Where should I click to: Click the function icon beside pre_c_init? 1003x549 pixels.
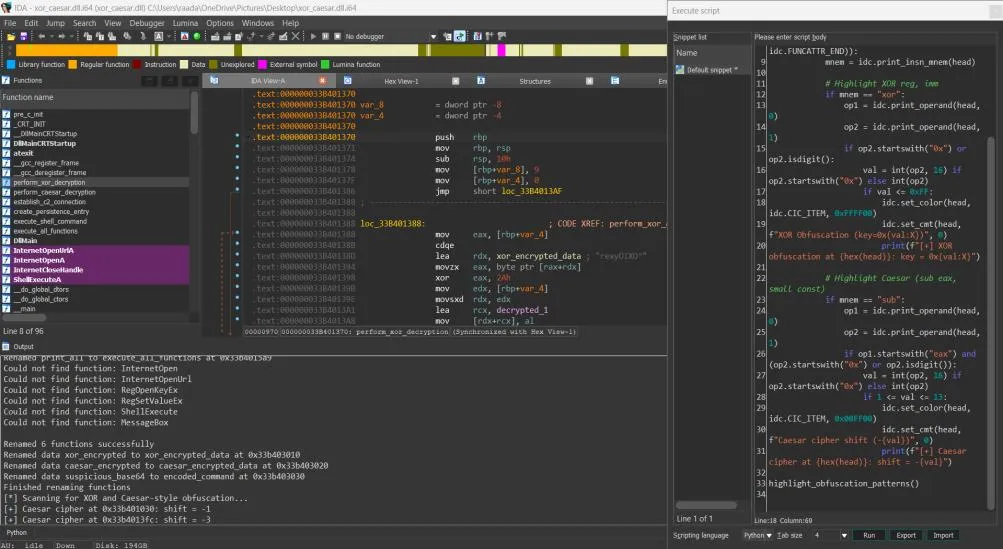[6, 115]
